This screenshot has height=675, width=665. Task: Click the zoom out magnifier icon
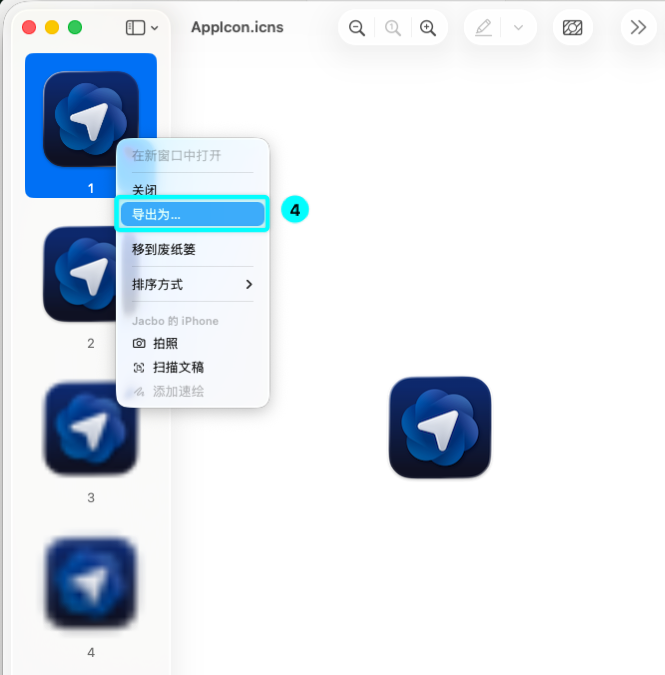357,28
